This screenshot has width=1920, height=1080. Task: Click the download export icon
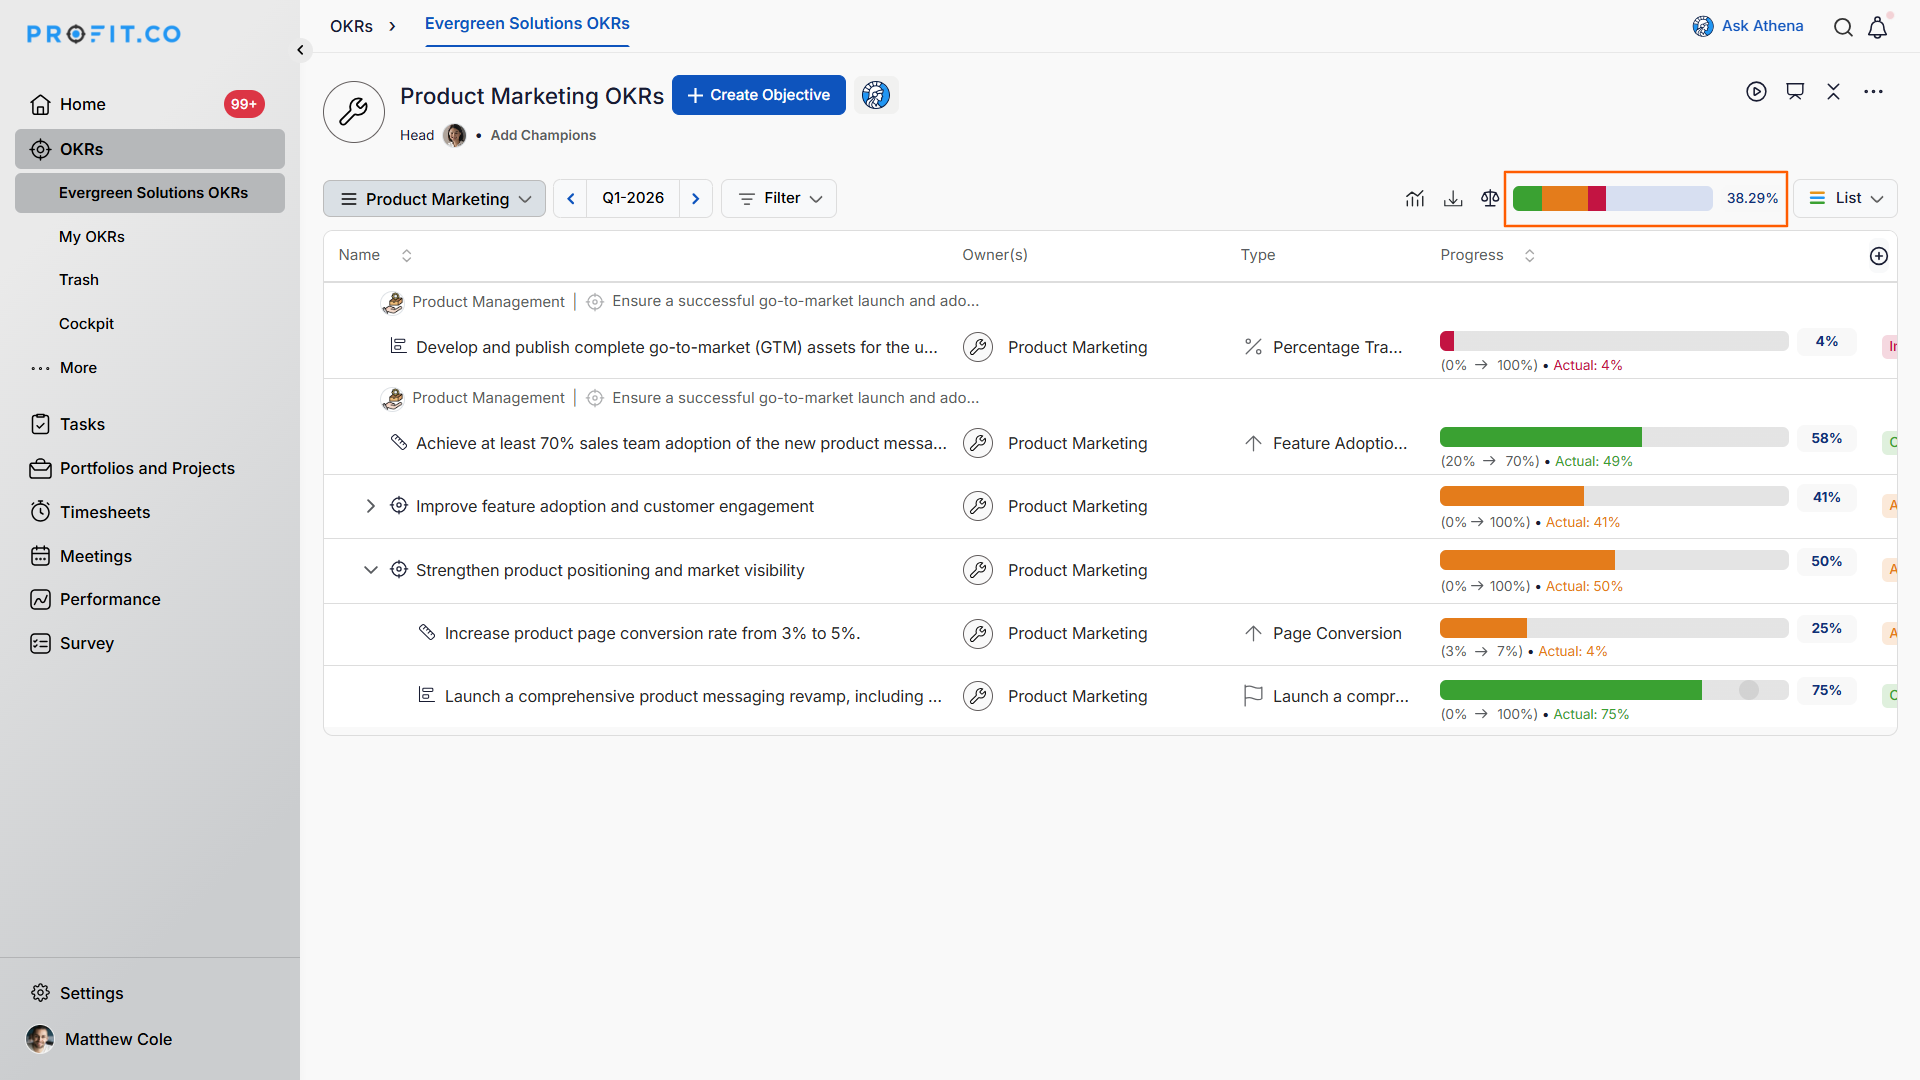coord(1453,199)
